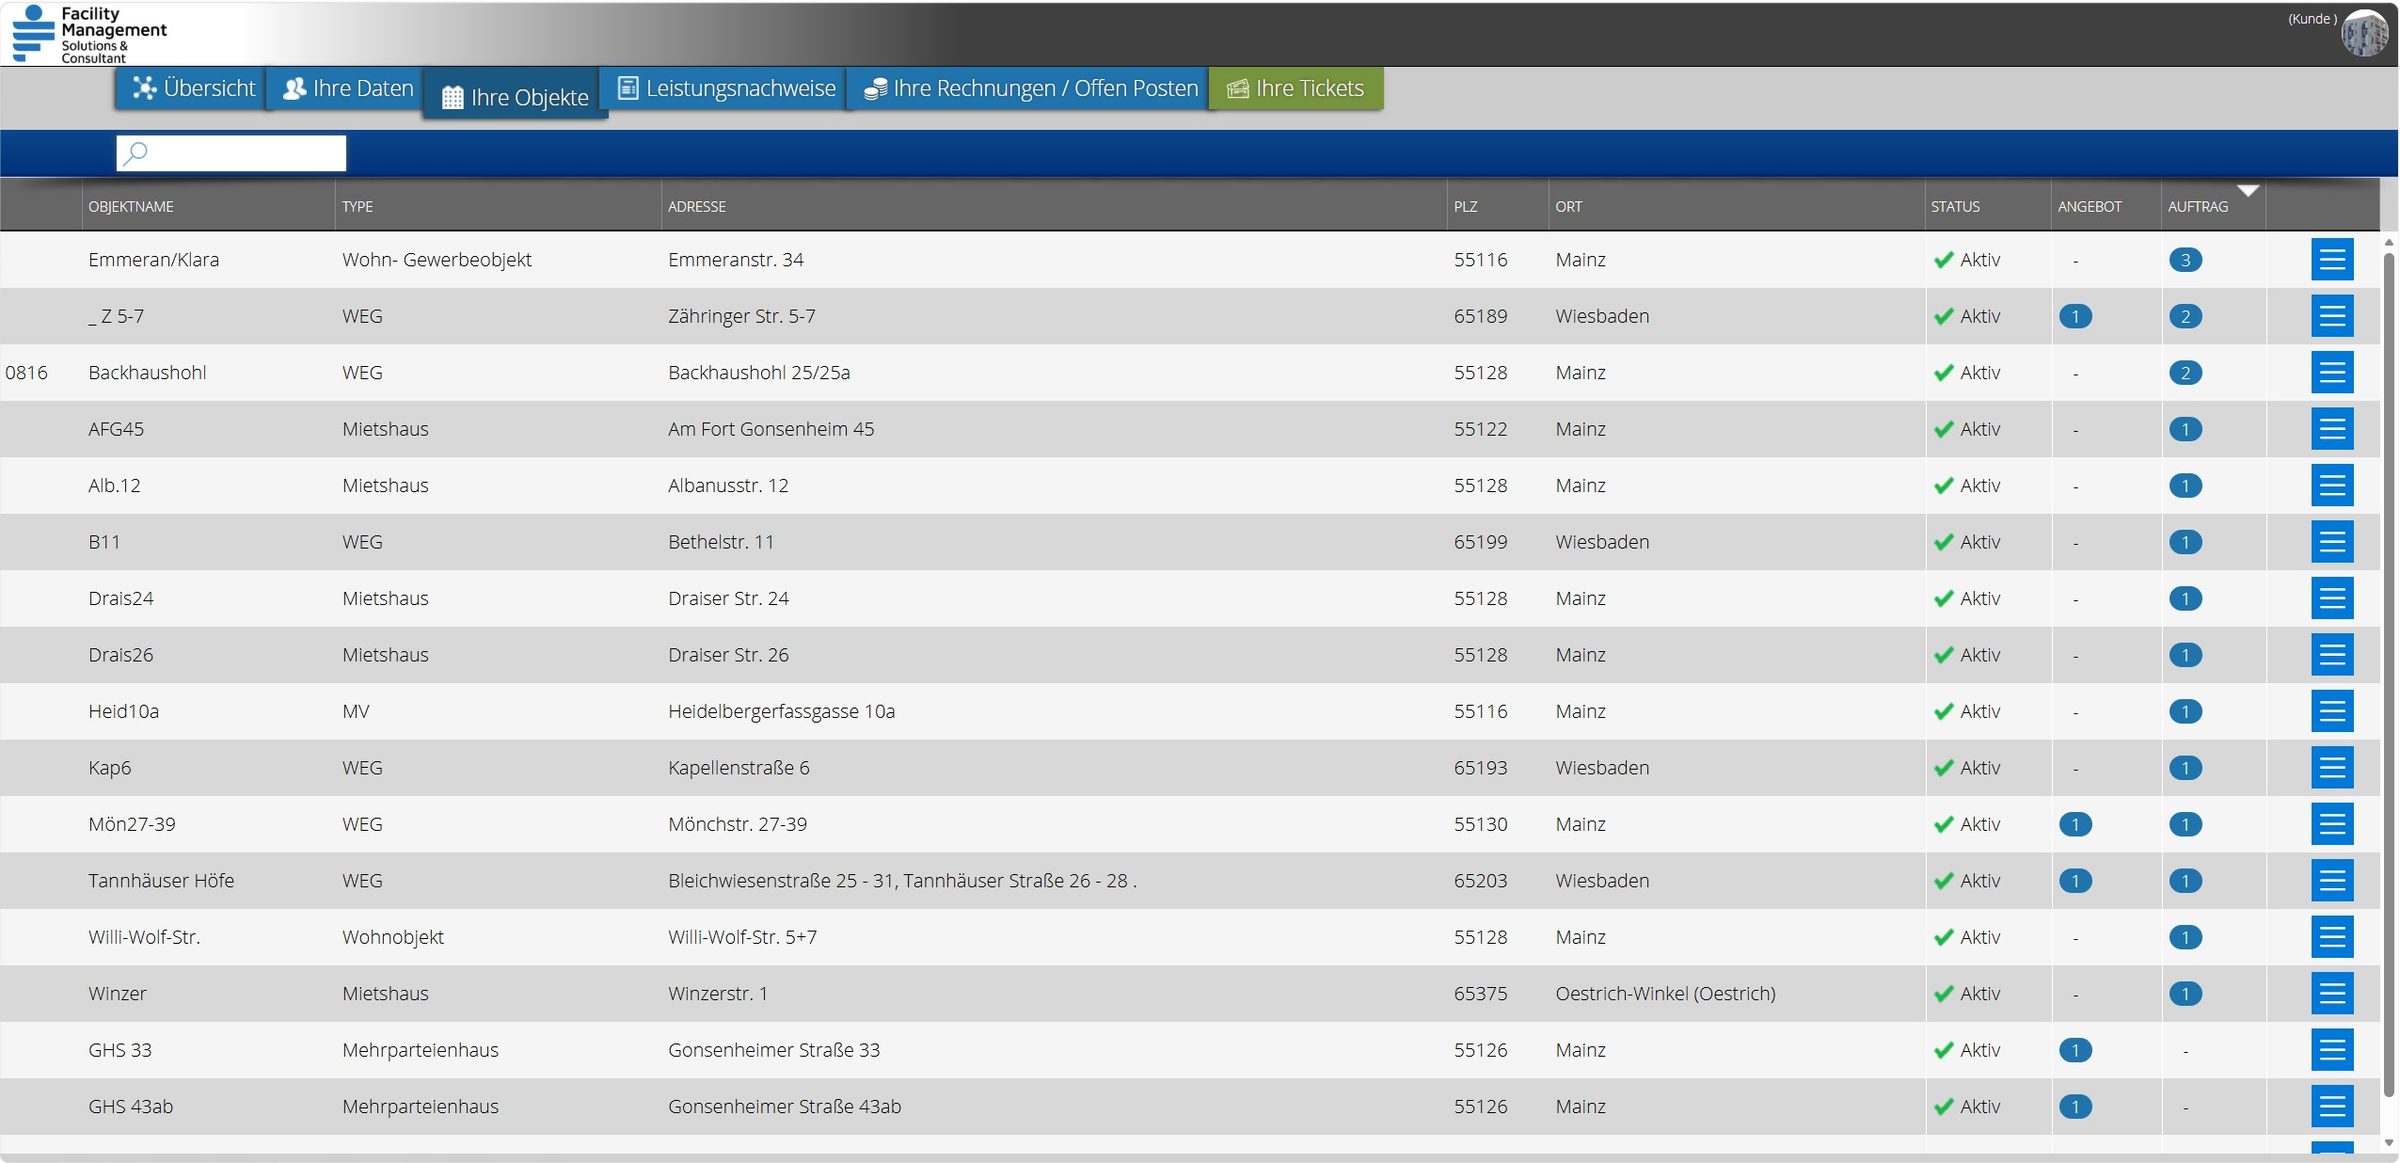This screenshot has width=2400, height=1163.
Task: Toggle sort arrow above AUFTRAG column
Action: (x=2248, y=190)
